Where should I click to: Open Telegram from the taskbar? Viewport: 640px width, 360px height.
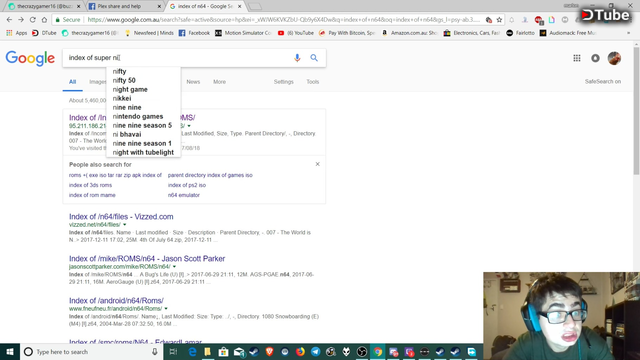(x=316, y=352)
